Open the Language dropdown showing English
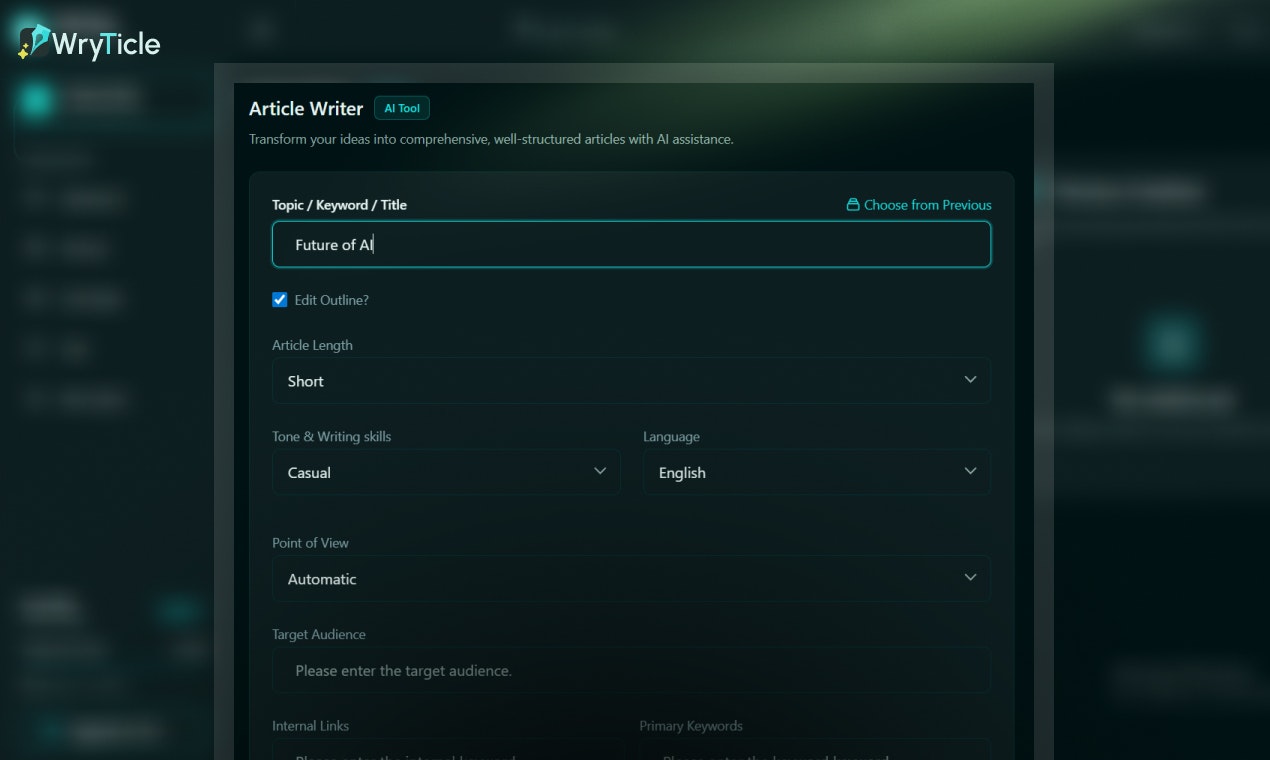The height and width of the screenshot is (760, 1270). pyautogui.click(x=816, y=471)
